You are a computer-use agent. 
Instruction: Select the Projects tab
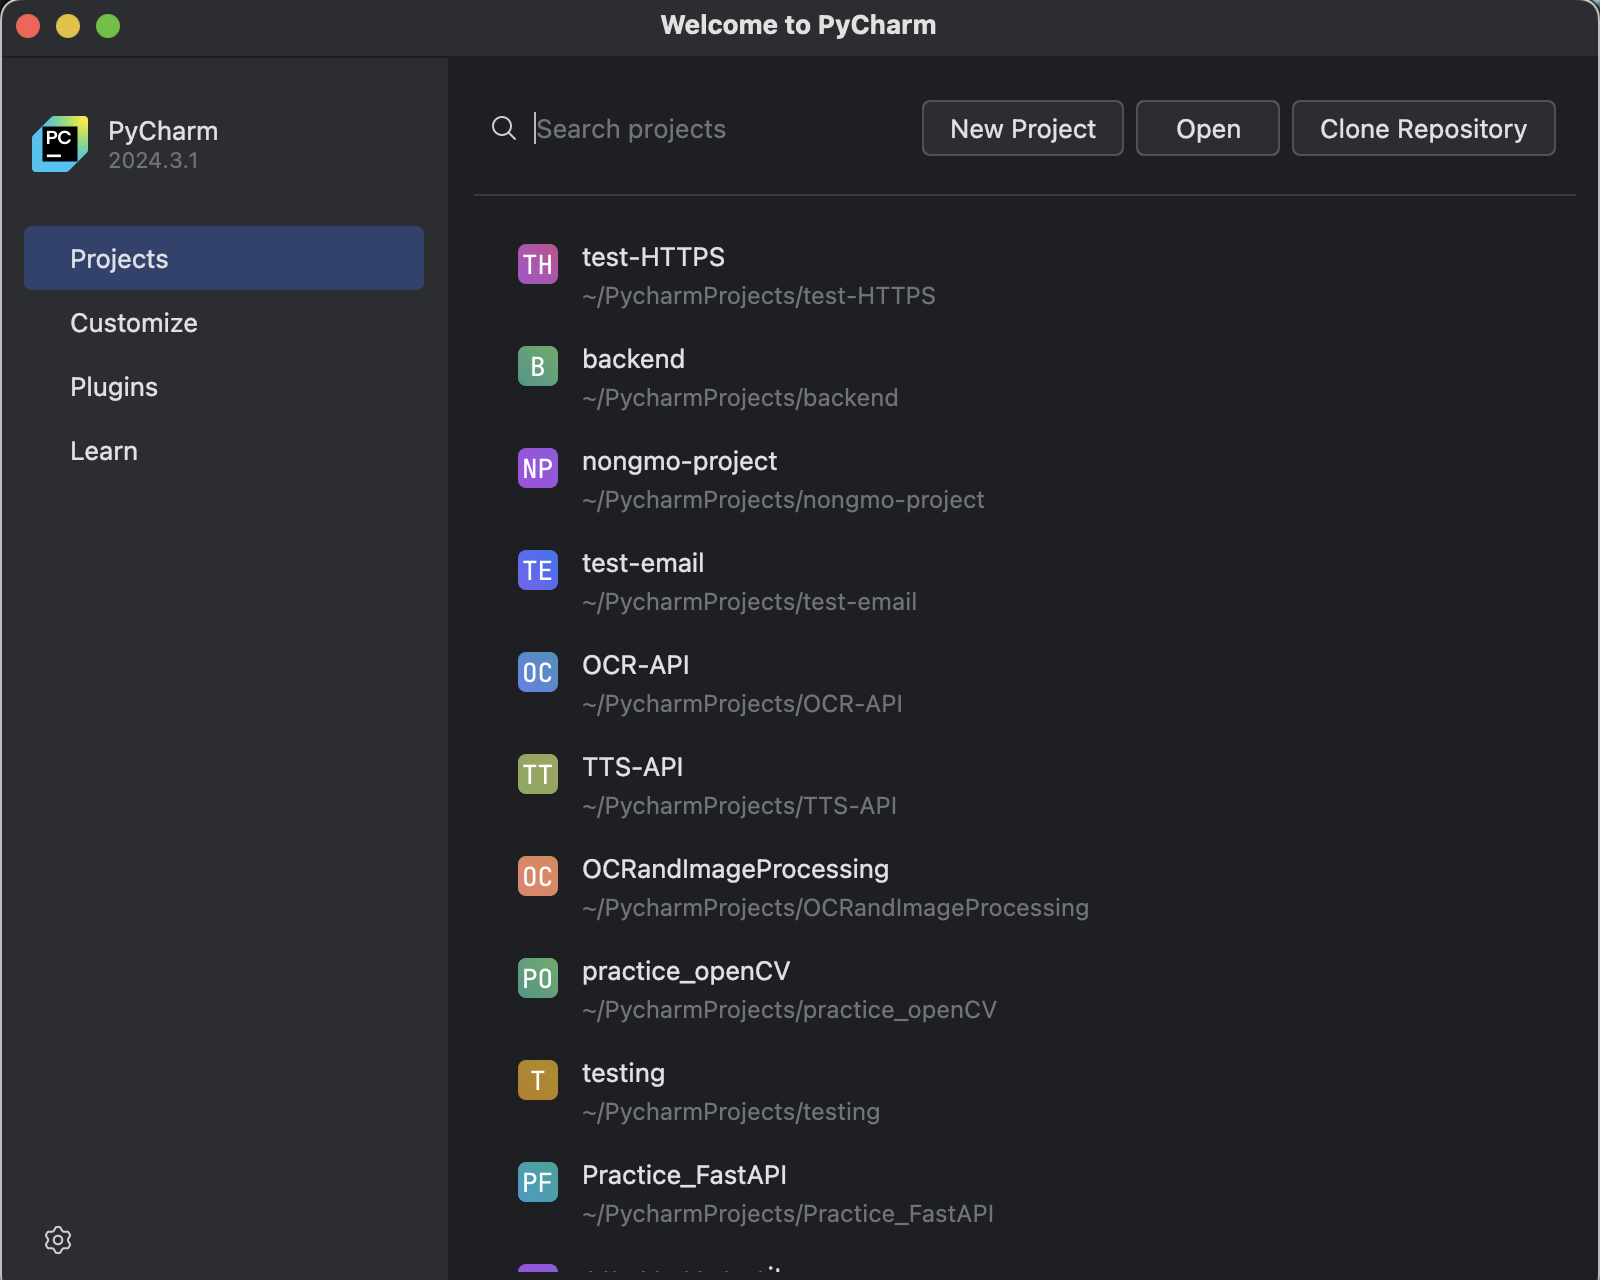pyautogui.click(x=224, y=258)
